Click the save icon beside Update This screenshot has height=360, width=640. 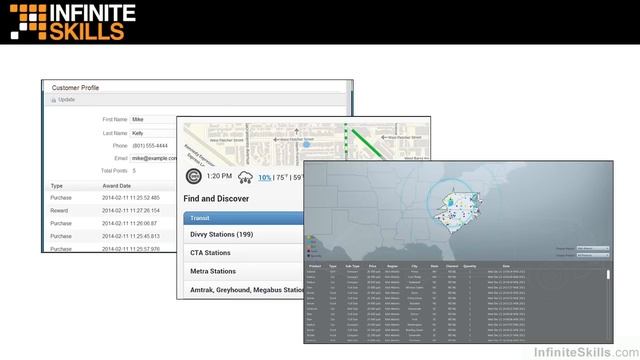53,100
